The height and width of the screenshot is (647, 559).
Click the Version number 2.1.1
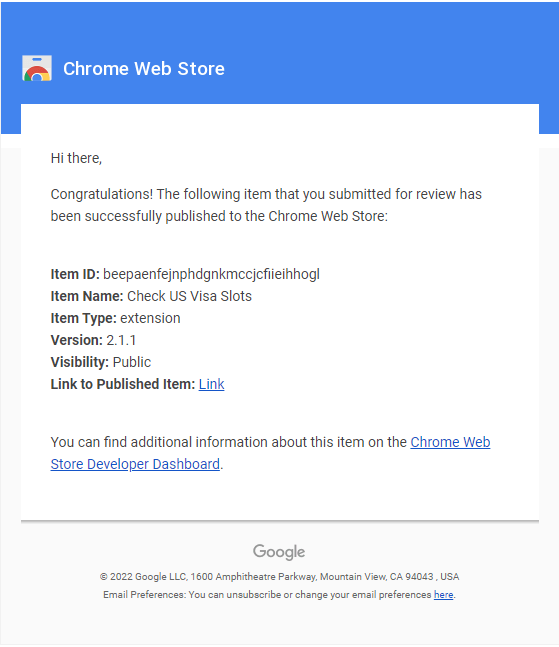click(x=121, y=340)
